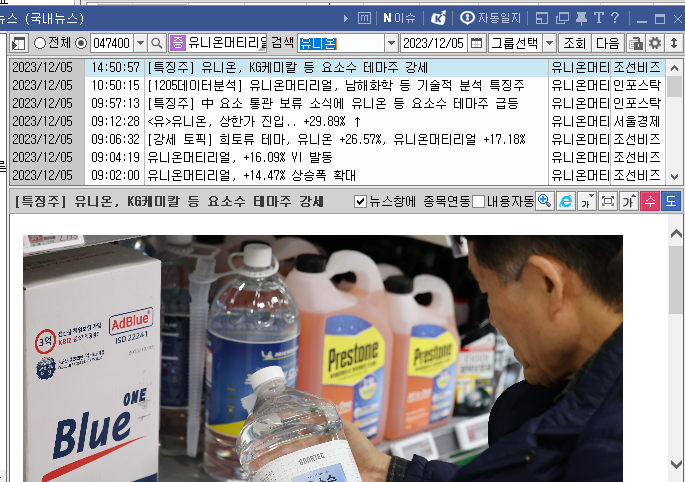Click the T font icon in title bar
The width and height of the screenshot is (685, 482).
[x=599, y=18]
